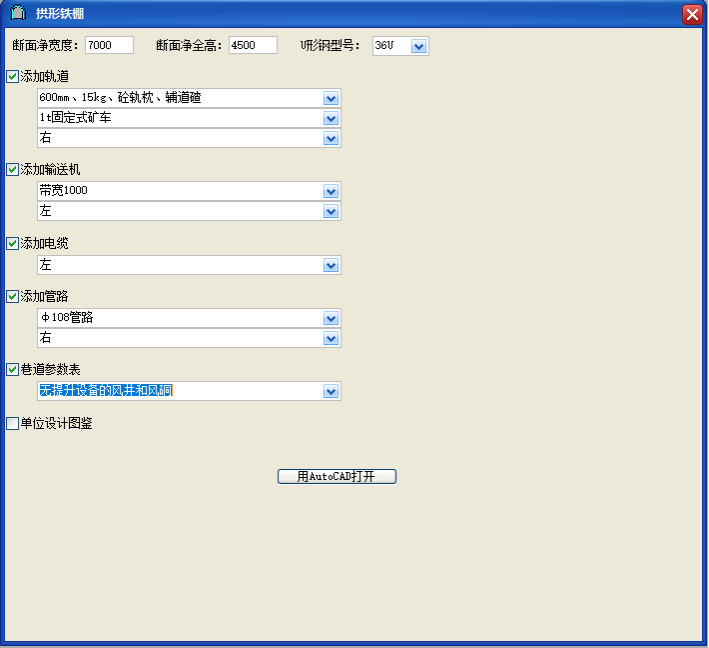Close the 拱形铁棚 dialog window
The height and width of the screenshot is (648, 709).
pyautogui.click(x=691, y=15)
